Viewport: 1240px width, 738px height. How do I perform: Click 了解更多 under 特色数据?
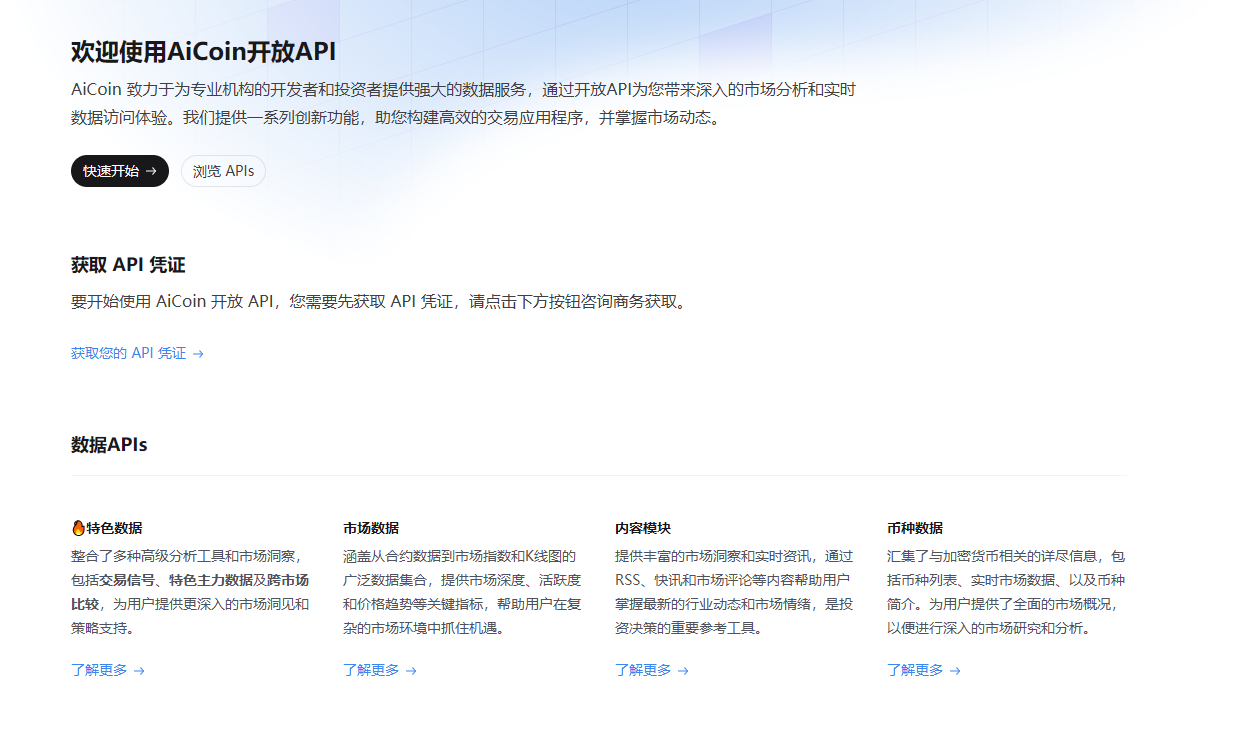tap(108, 670)
